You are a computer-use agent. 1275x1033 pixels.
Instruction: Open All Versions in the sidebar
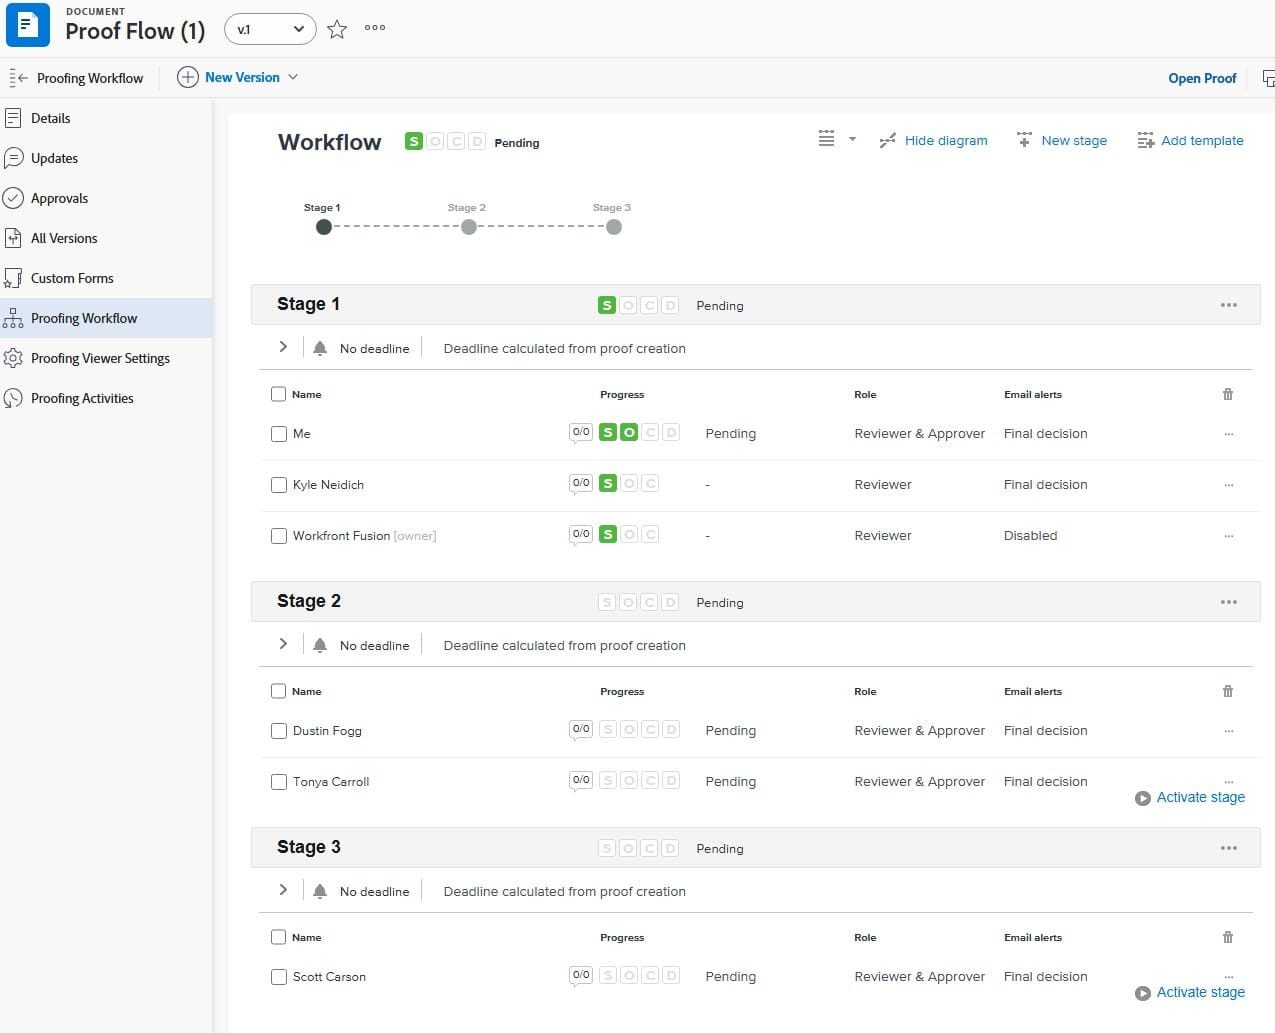105,238
